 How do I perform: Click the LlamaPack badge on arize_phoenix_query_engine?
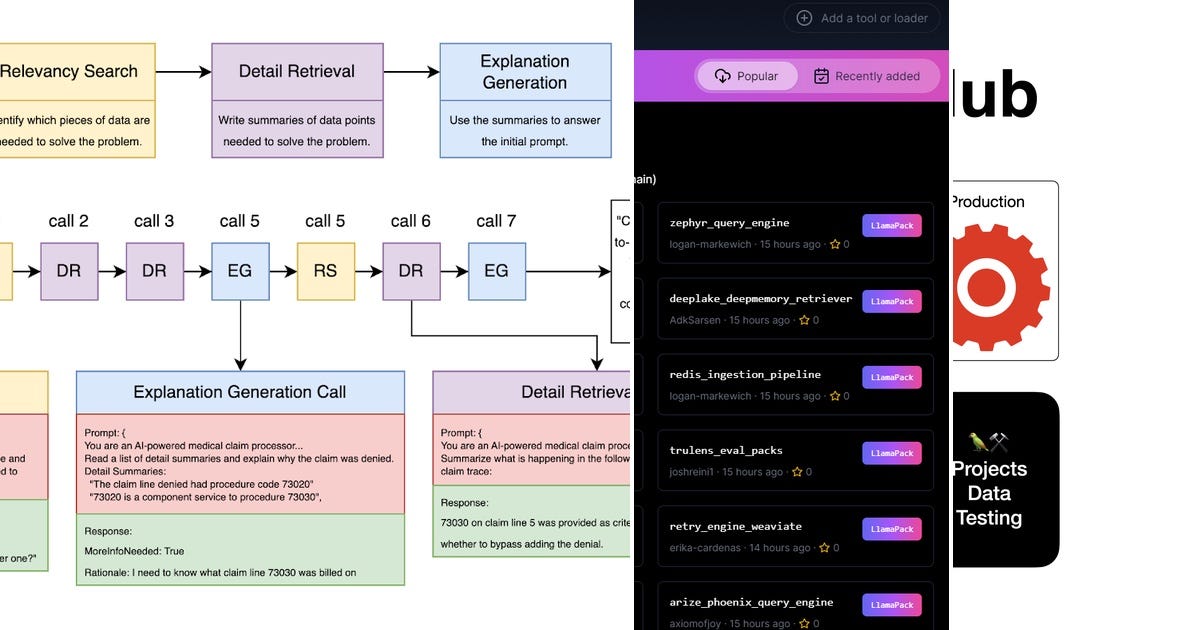click(891, 605)
